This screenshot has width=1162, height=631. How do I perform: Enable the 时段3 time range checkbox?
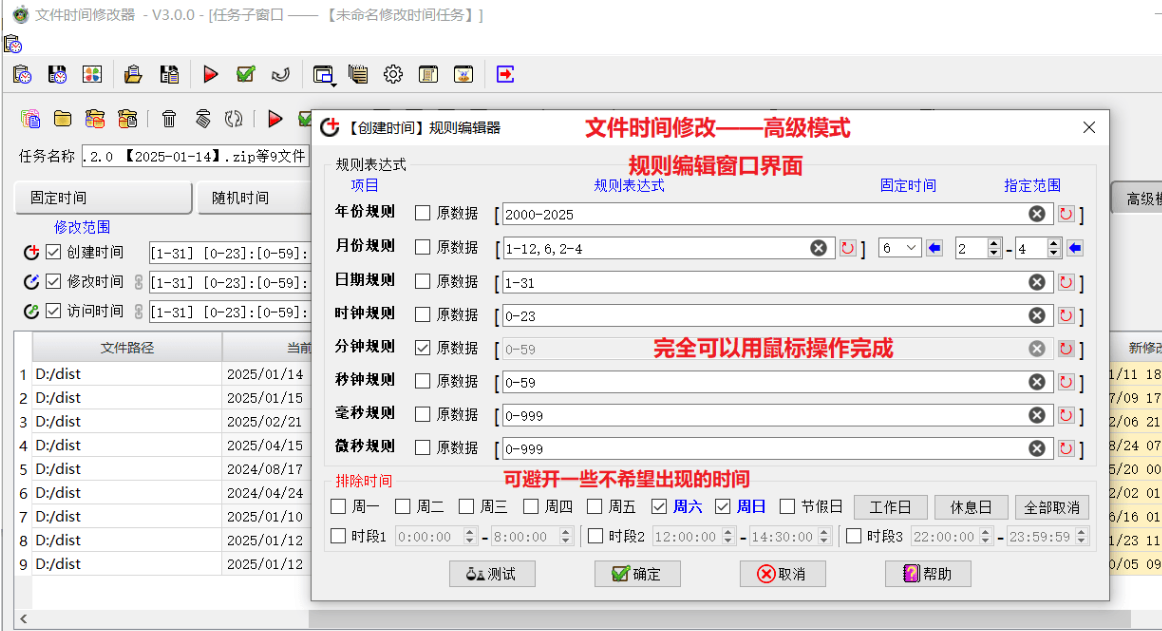pos(854,535)
